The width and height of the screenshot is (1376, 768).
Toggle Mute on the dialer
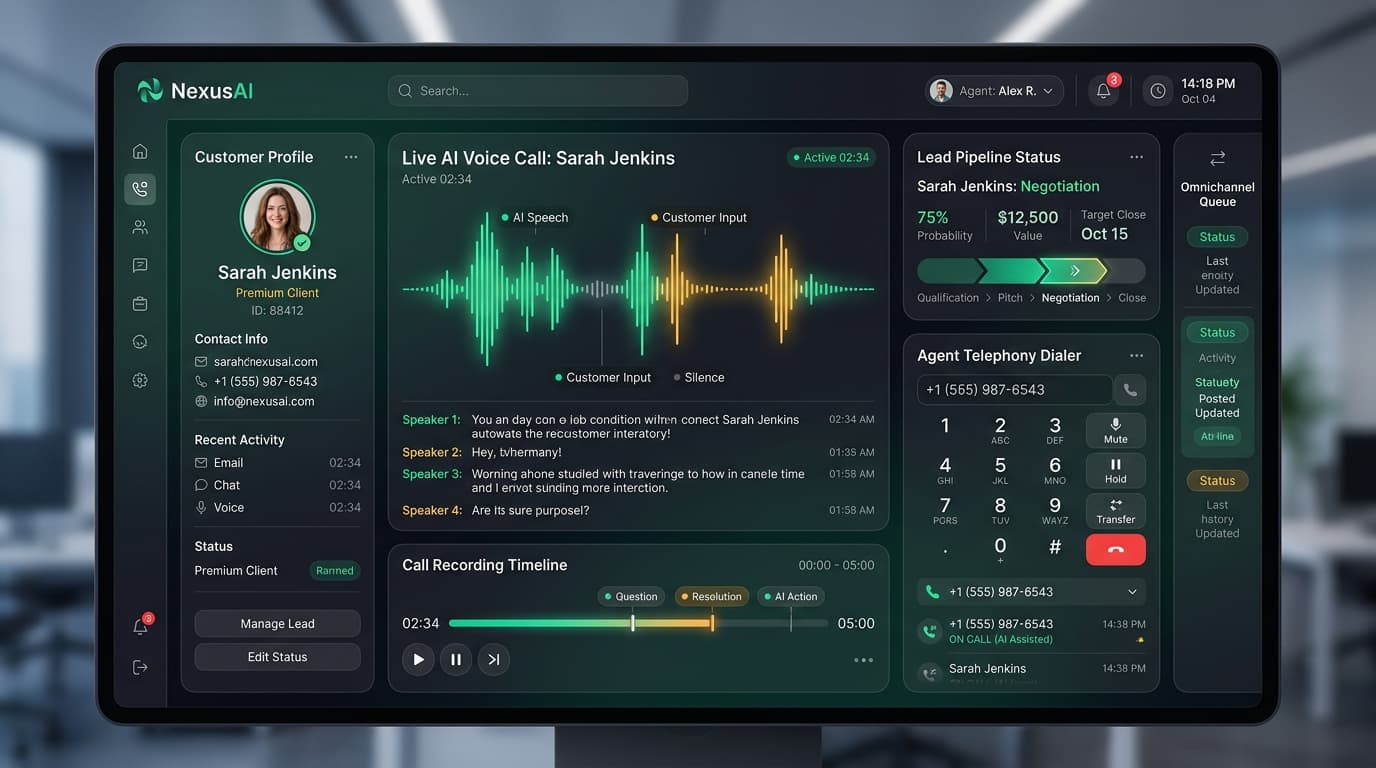point(1116,431)
